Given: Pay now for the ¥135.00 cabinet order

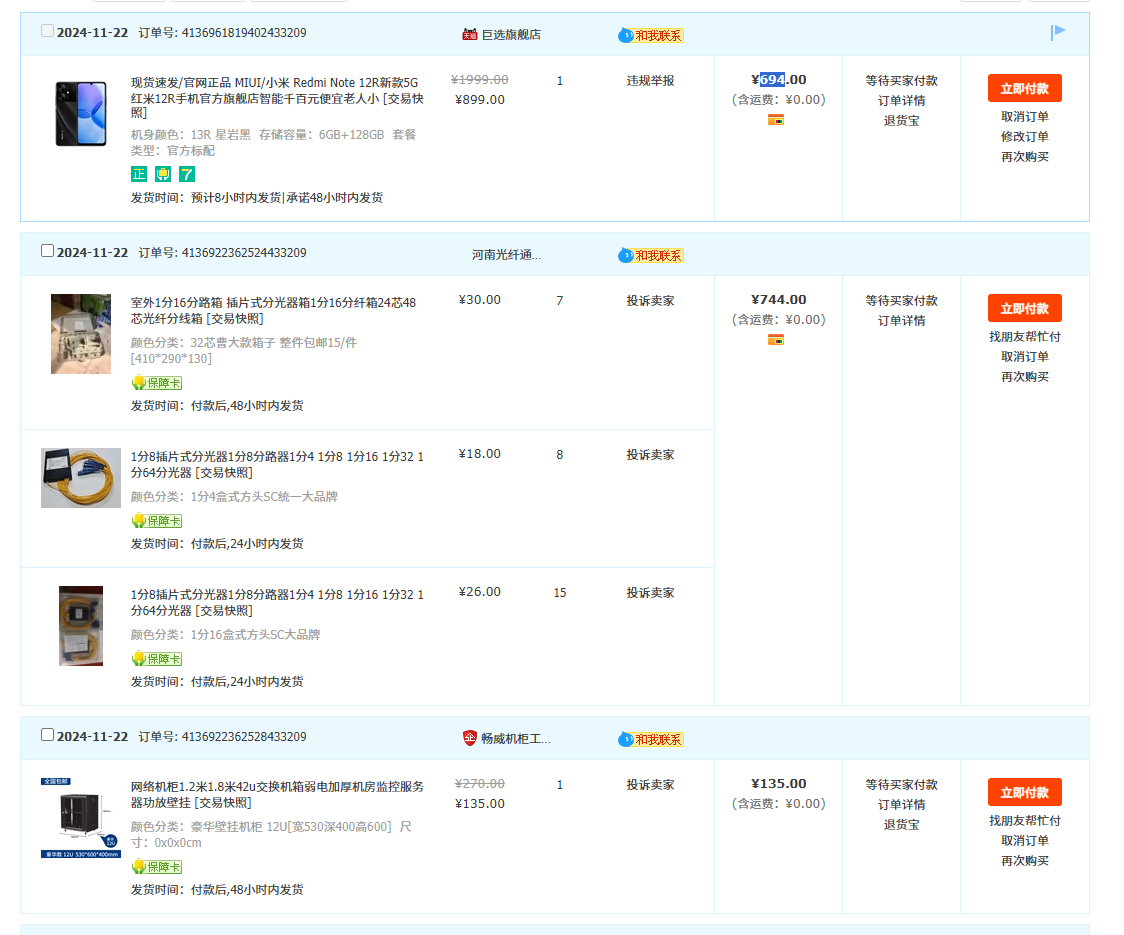Looking at the screenshot, I should tap(1024, 792).
